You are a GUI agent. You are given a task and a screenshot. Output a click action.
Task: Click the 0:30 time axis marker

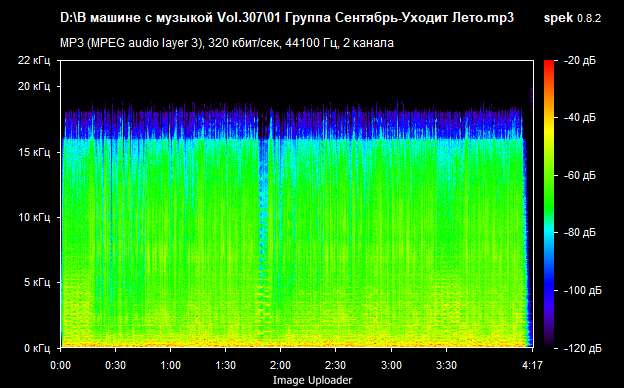(x=116, y=365)
